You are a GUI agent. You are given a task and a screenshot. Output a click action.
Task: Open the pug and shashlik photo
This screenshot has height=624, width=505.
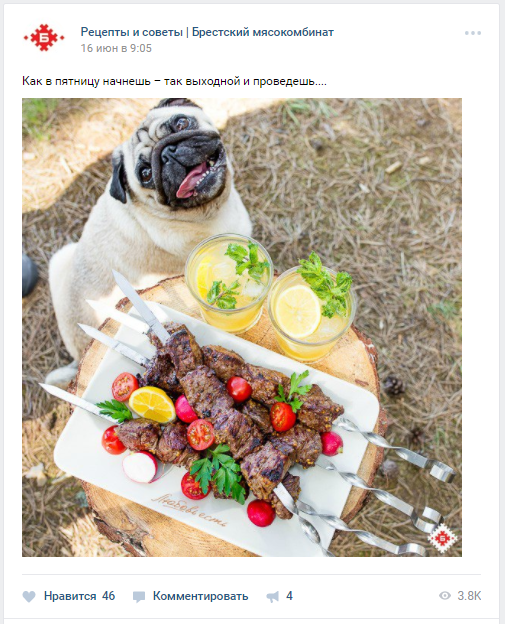point(242,327)
